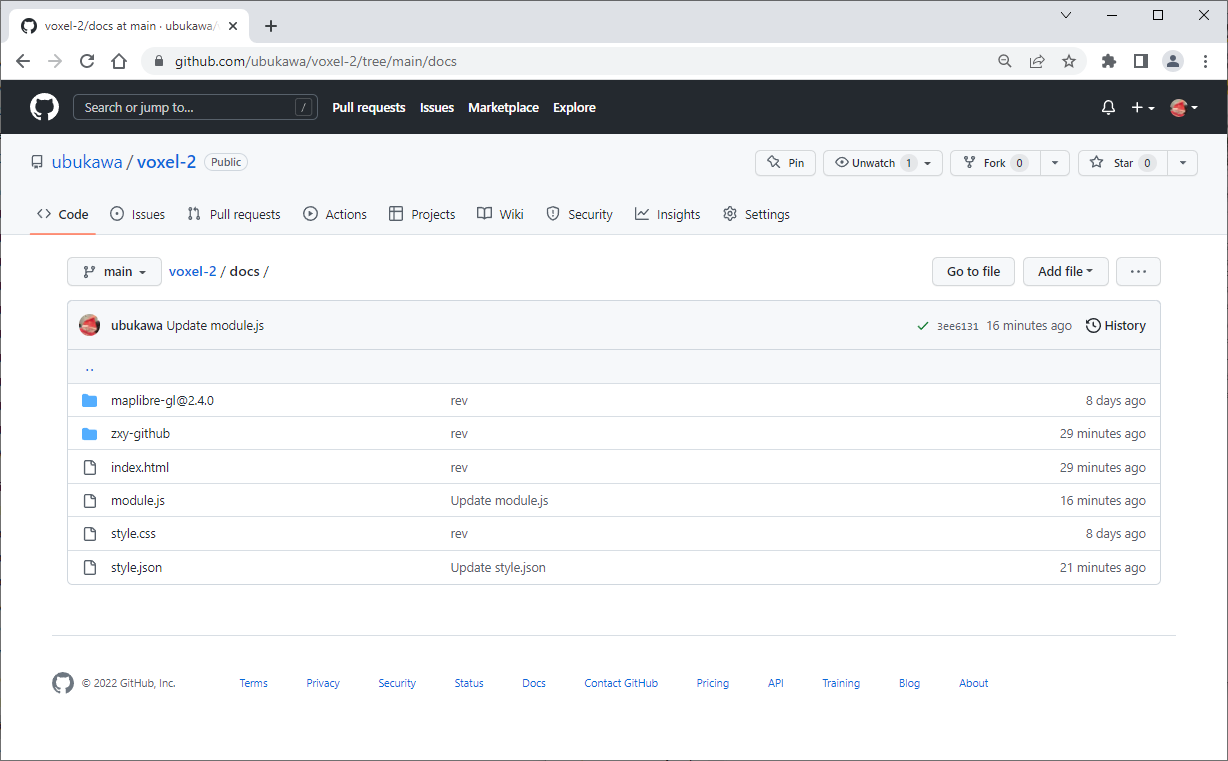The height and width of the screenshot is (761, 1228).
Task: Expand the star lists dropdown arrow
Action: 1183,163
